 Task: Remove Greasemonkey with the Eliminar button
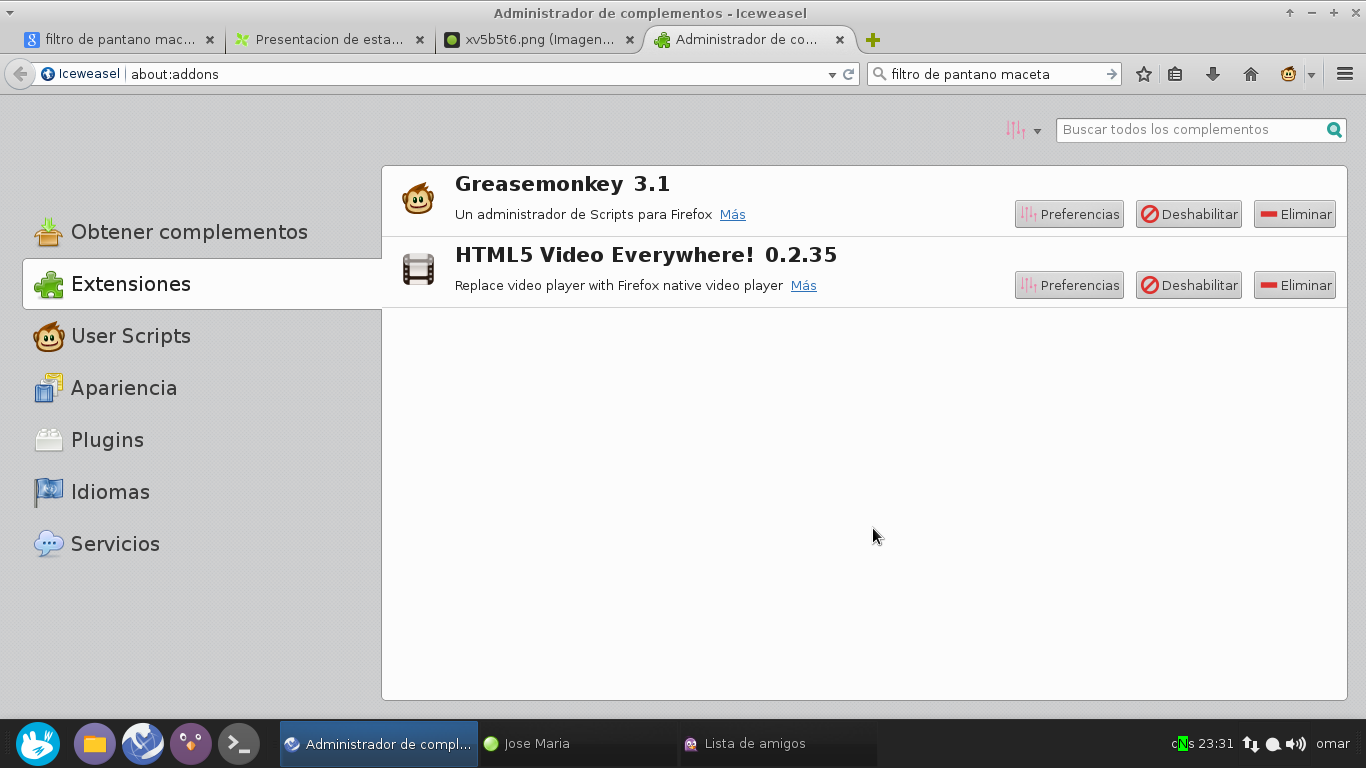1295,214
